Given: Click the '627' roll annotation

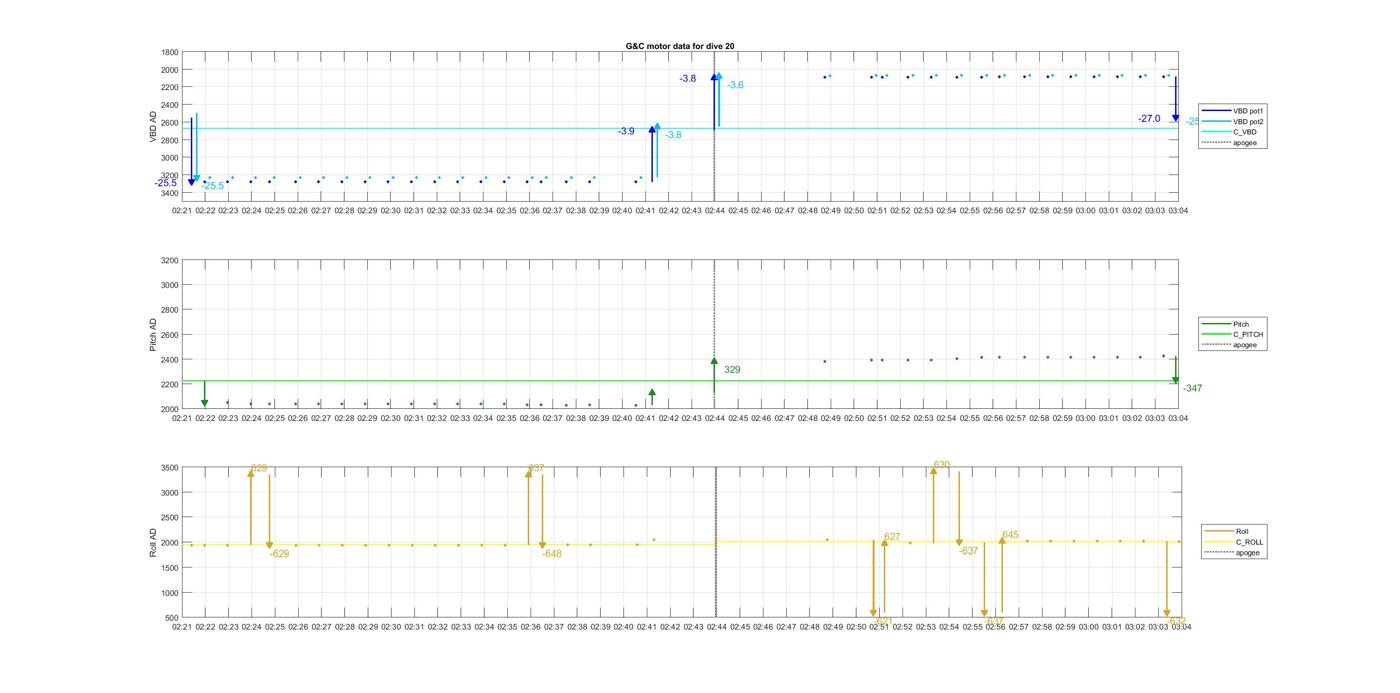Looking at the screenshot, I should coord(892,537).
